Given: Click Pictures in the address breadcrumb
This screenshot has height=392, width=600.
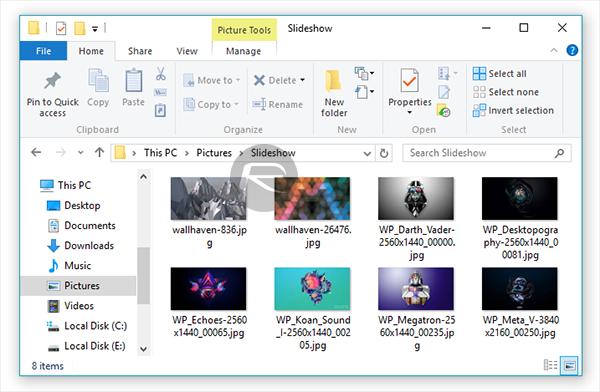Looking at the screenshot, I should (x=214, y=153).
